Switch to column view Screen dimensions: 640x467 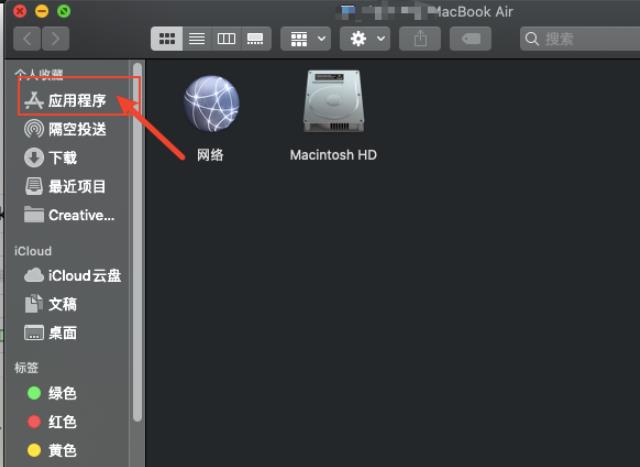click(226, 39)
